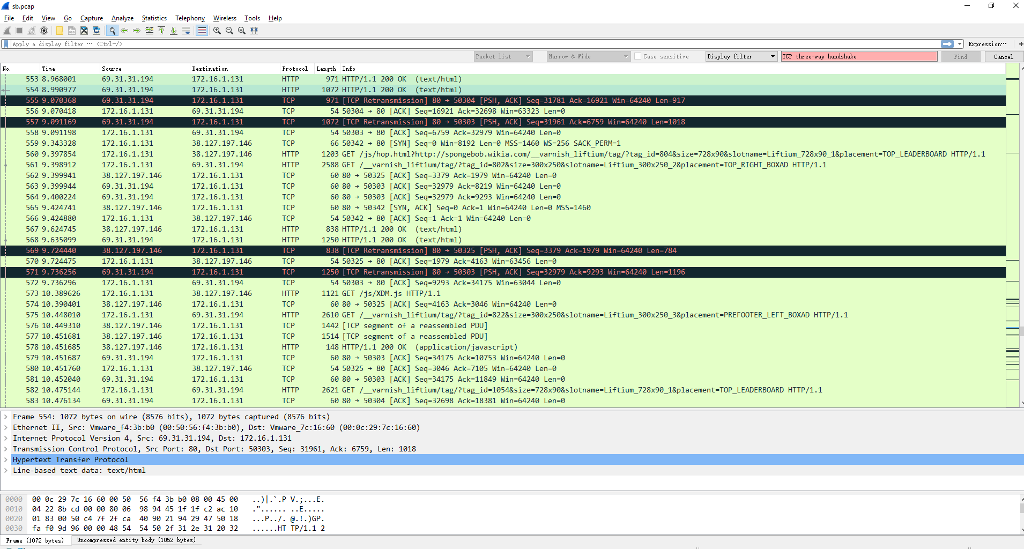Toggle packet list colorization

[x=202, y=31]
